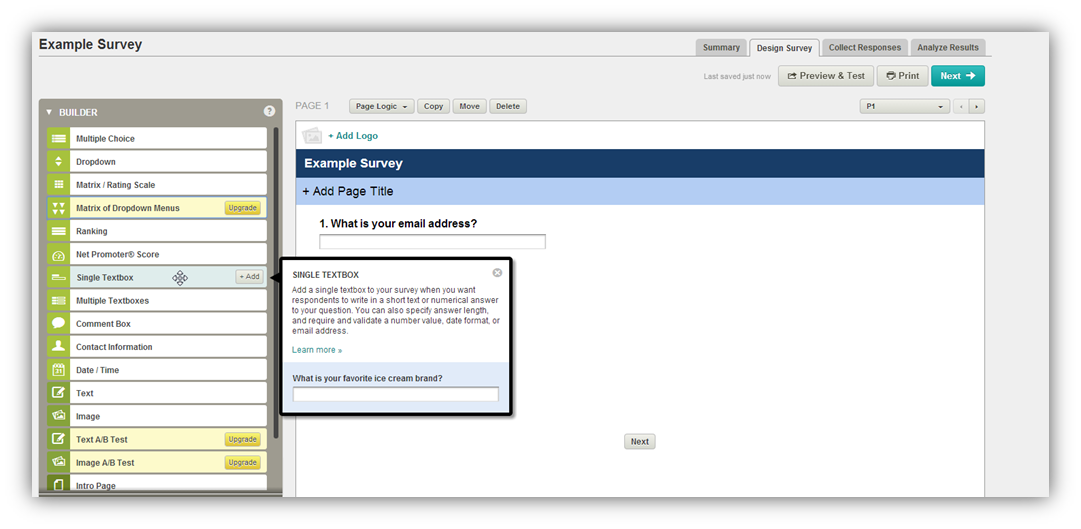
Task: Switch to the Design Survey tab
Action: coord(785,48)
